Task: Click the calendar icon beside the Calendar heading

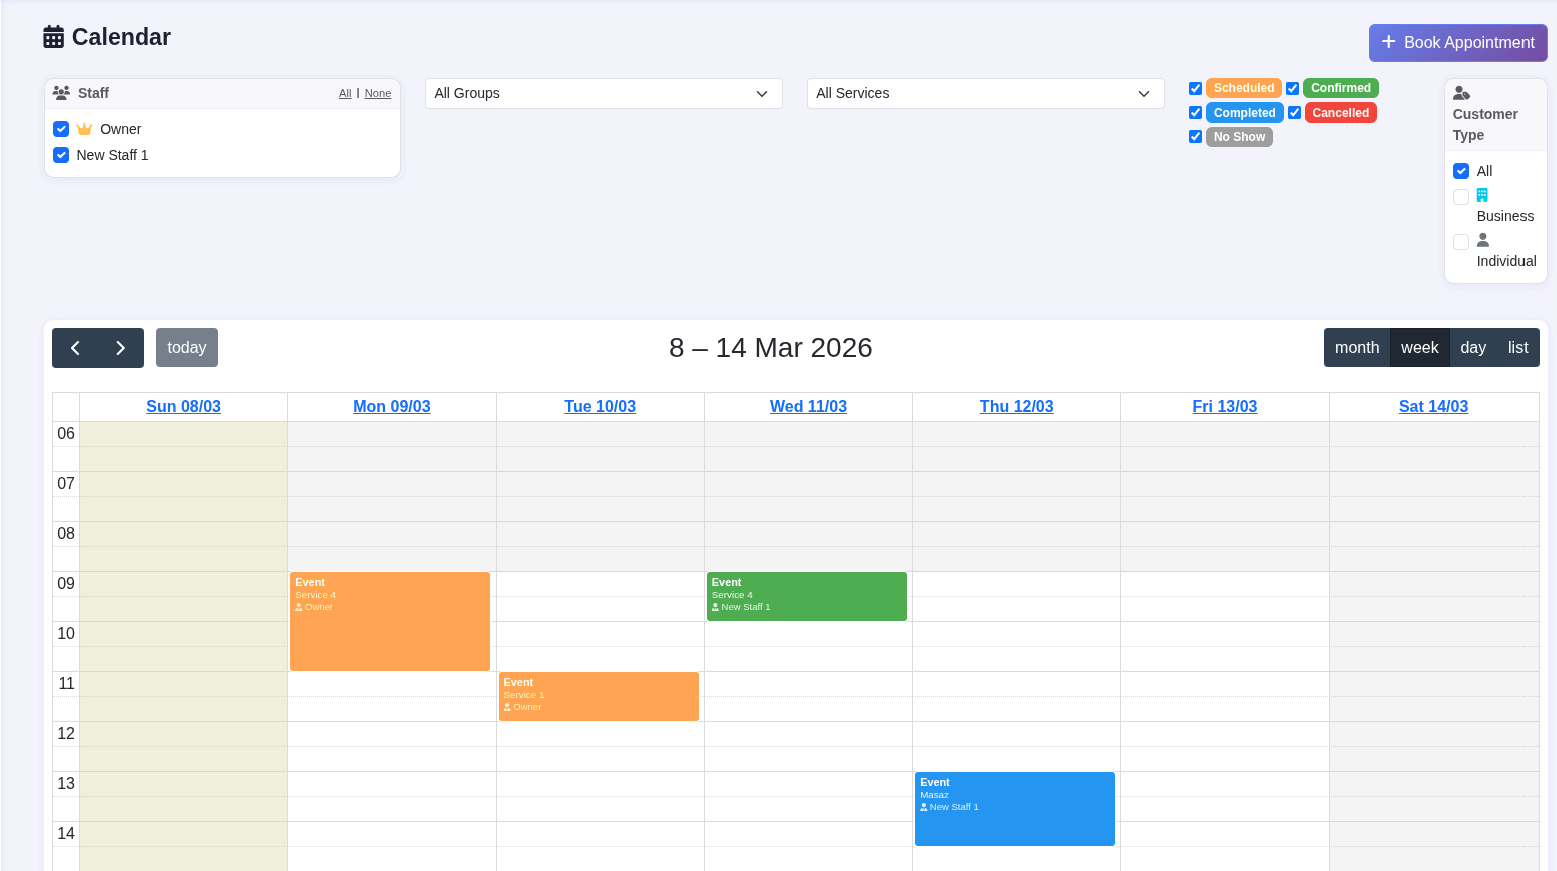Action: coord(52,36)
